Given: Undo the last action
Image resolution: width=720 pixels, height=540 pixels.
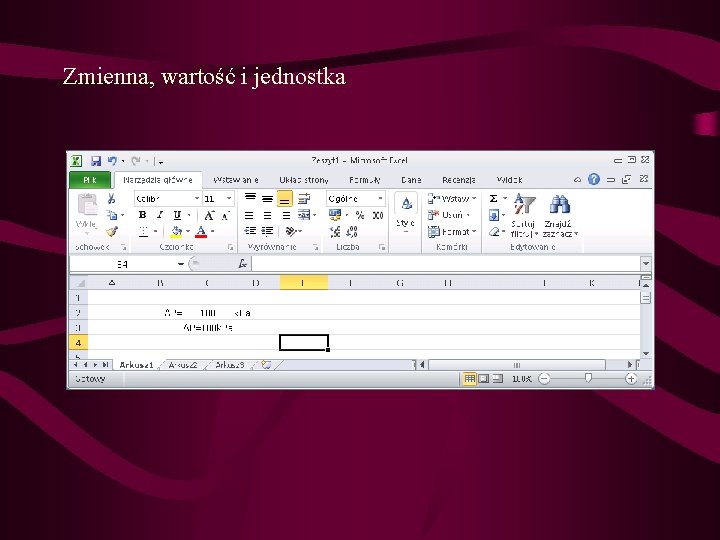Looking at the screenshot, I should (x=112, y=161).
